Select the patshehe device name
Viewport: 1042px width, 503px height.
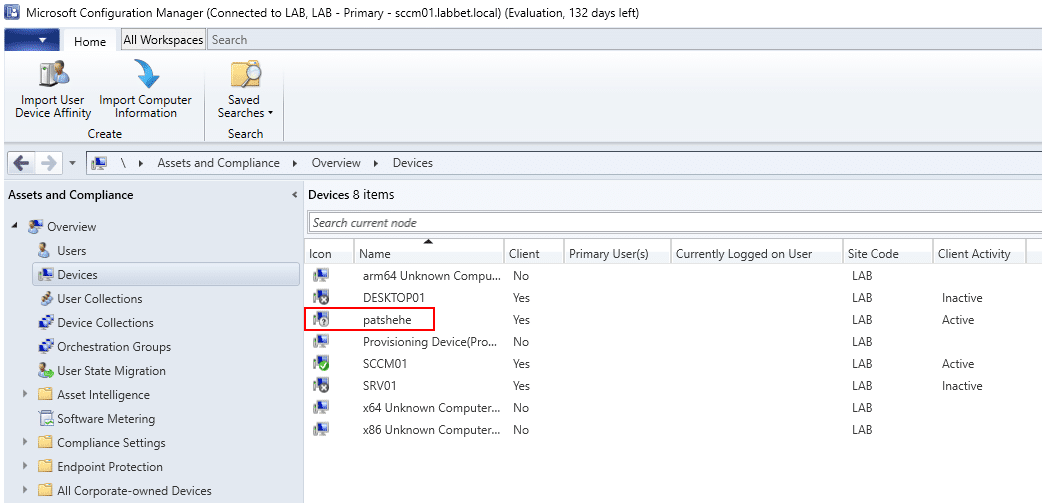coord(387,320)
